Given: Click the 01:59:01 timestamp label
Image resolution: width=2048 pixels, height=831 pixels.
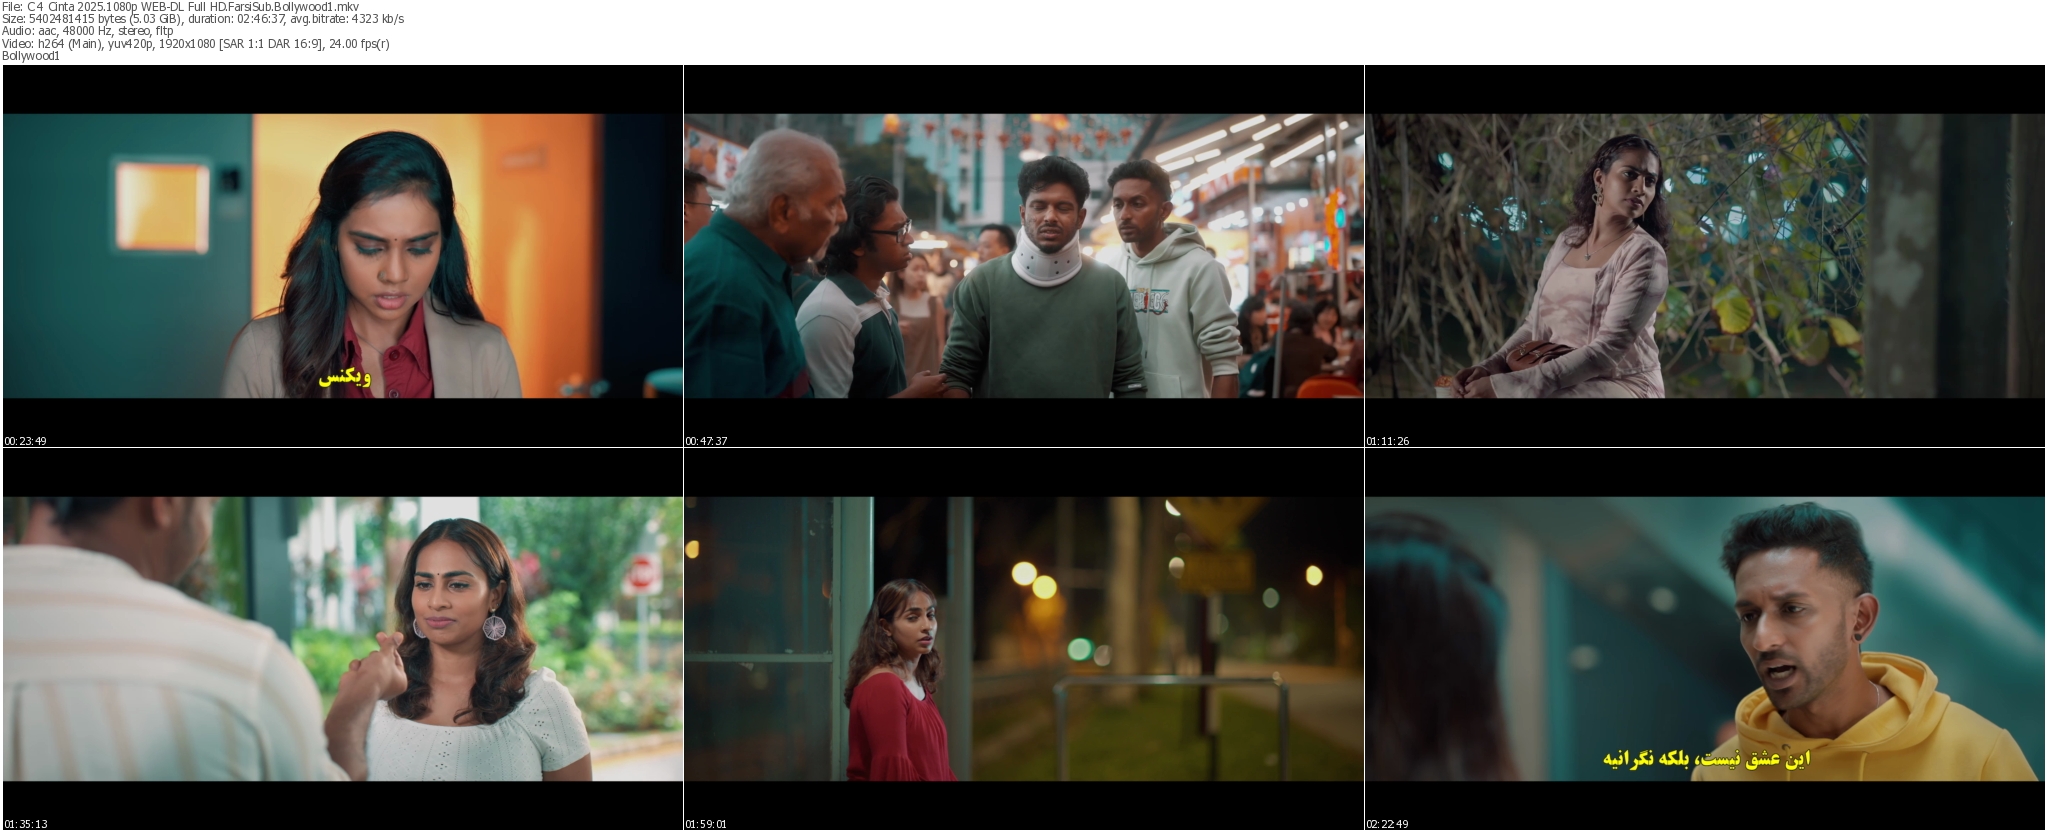Looking at the screenshot, I should pyautogui.click(x=707, y=824).
